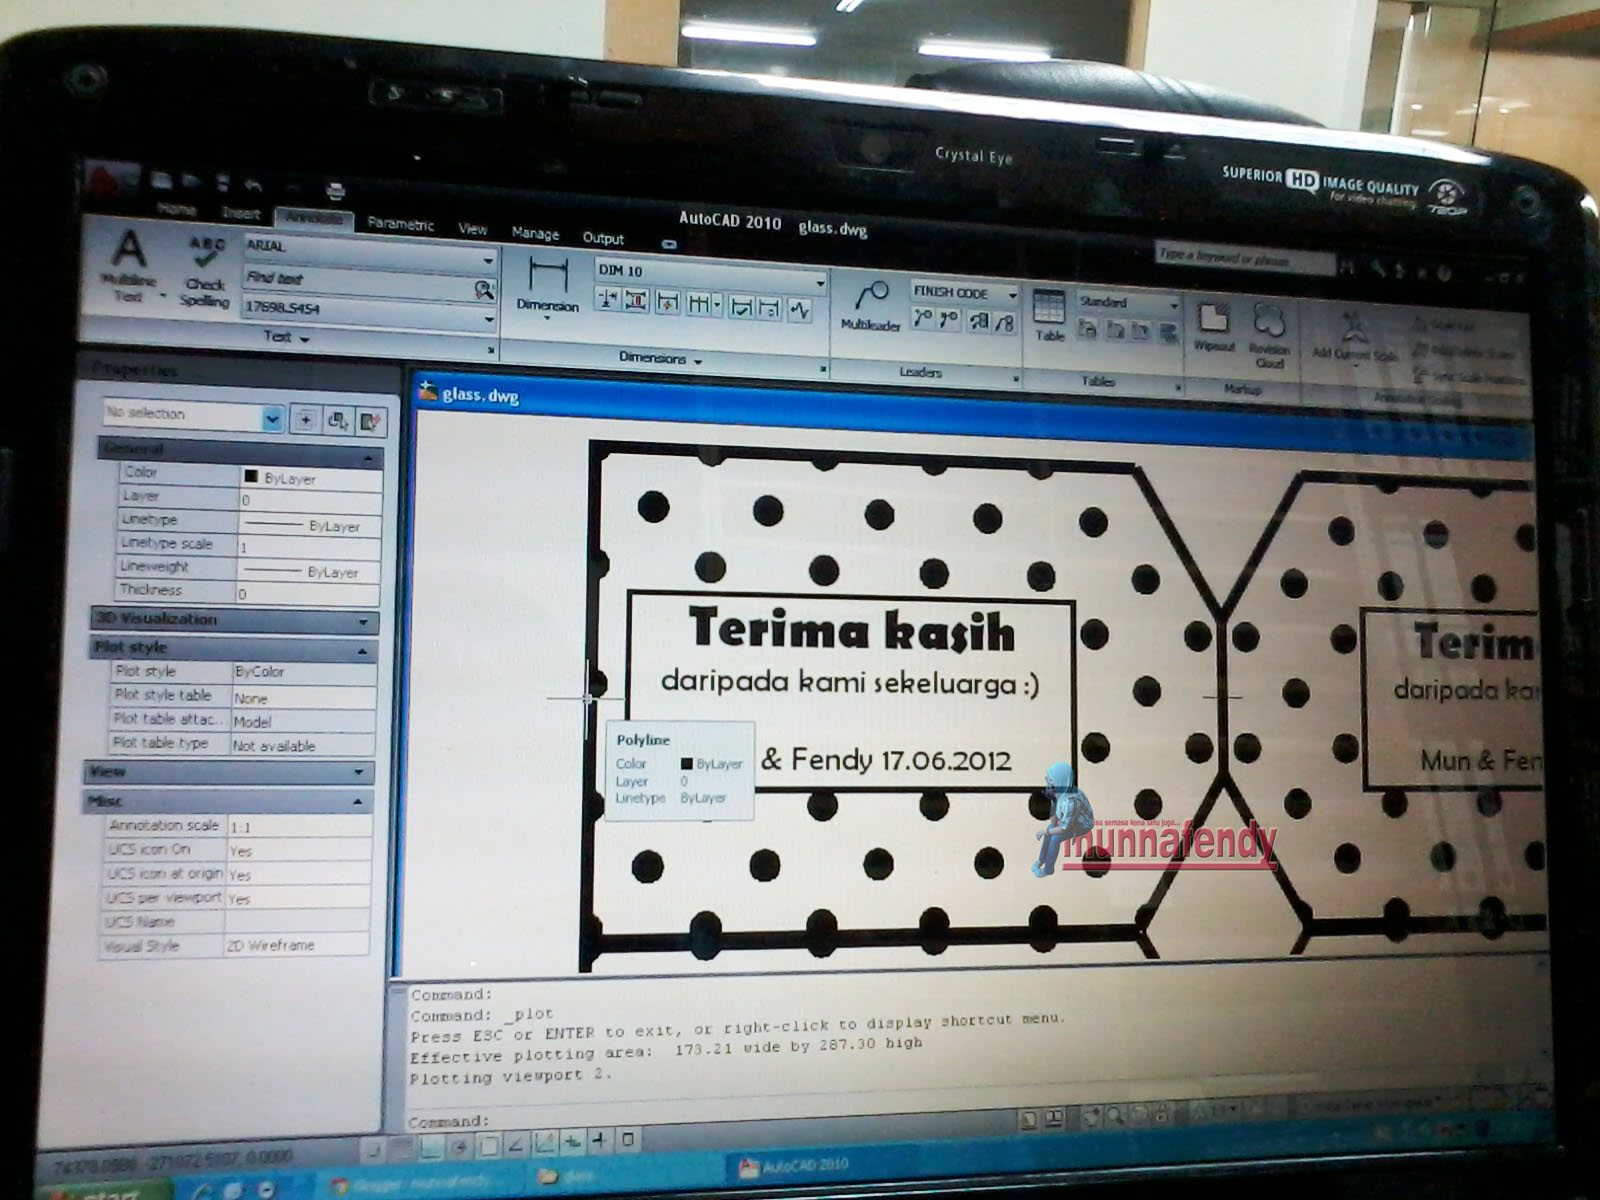Start the Revision Cloud tool
The image size is (1600, 1200).
[x=1269, y=336]
